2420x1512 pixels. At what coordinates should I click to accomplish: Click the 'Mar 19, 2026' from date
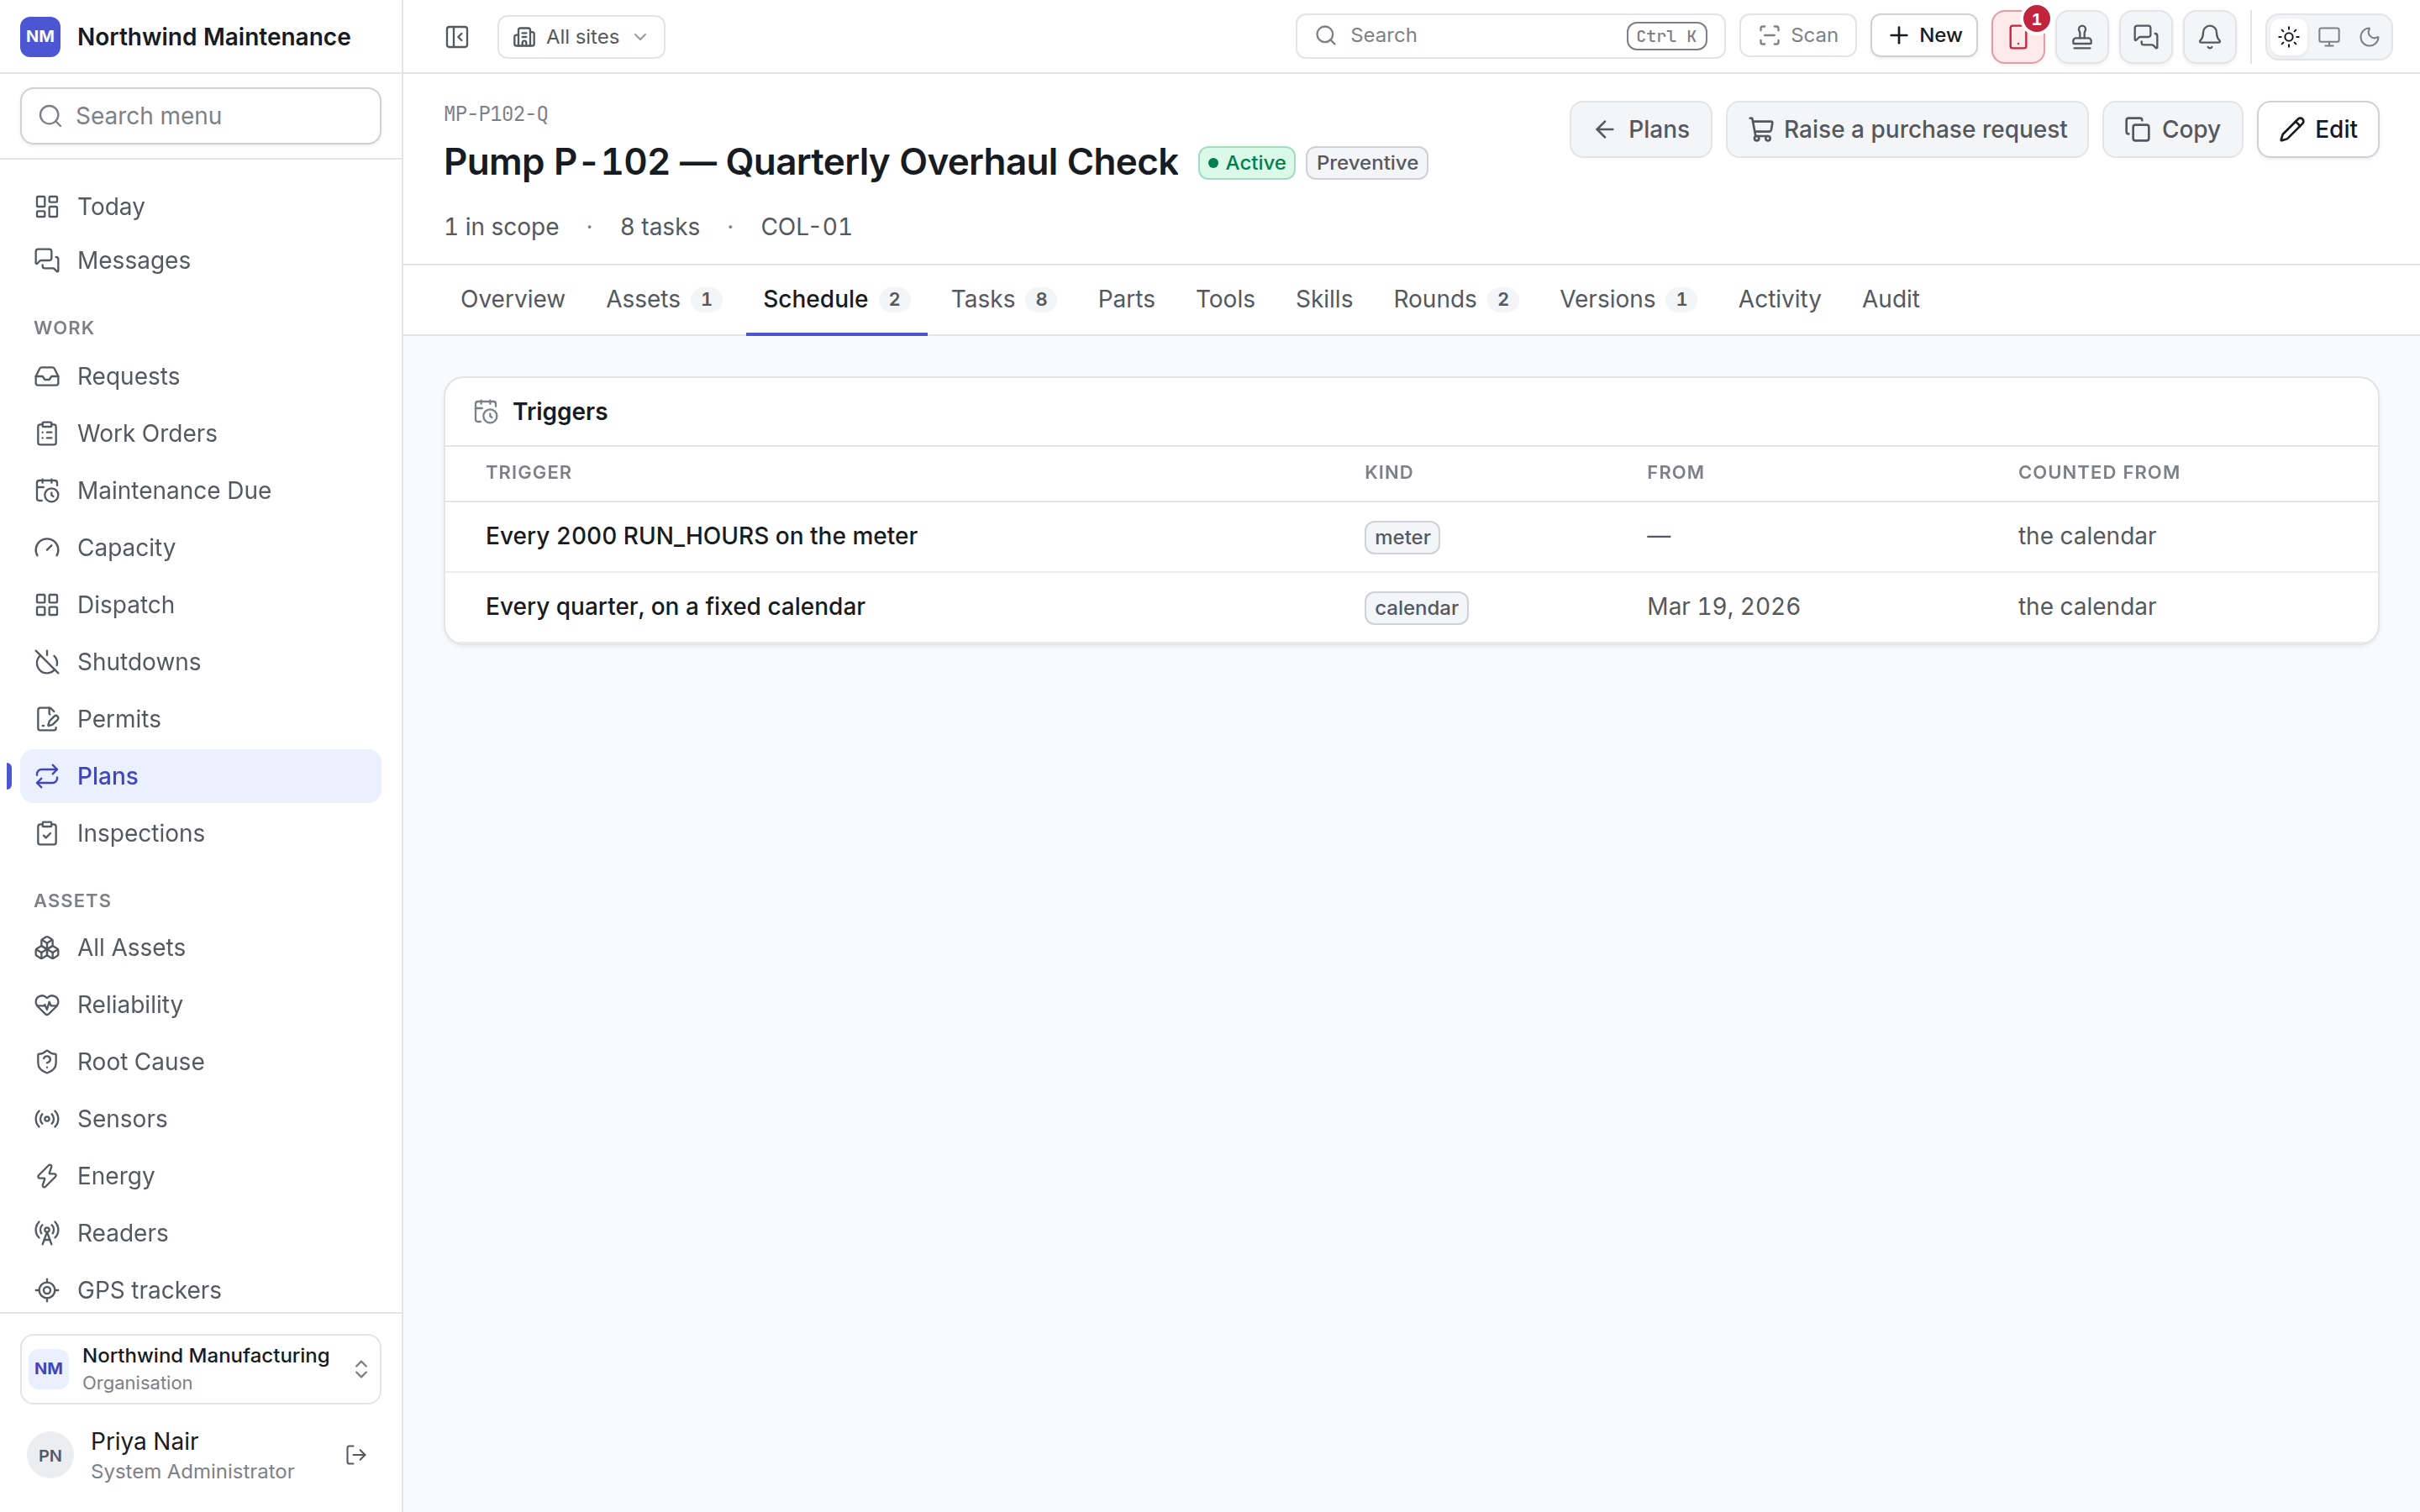[x=1723, y=607]
